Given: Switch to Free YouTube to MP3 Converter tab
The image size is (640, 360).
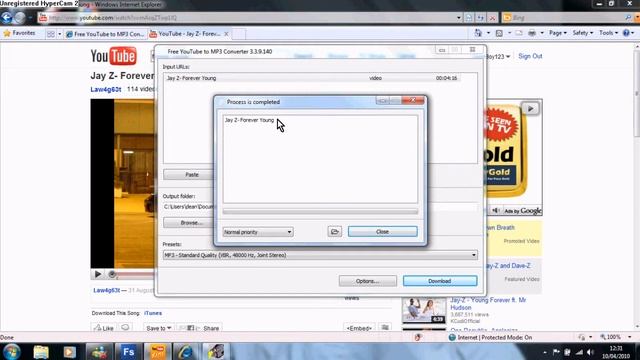Looking at the screenshot, I should coord(105,34).
